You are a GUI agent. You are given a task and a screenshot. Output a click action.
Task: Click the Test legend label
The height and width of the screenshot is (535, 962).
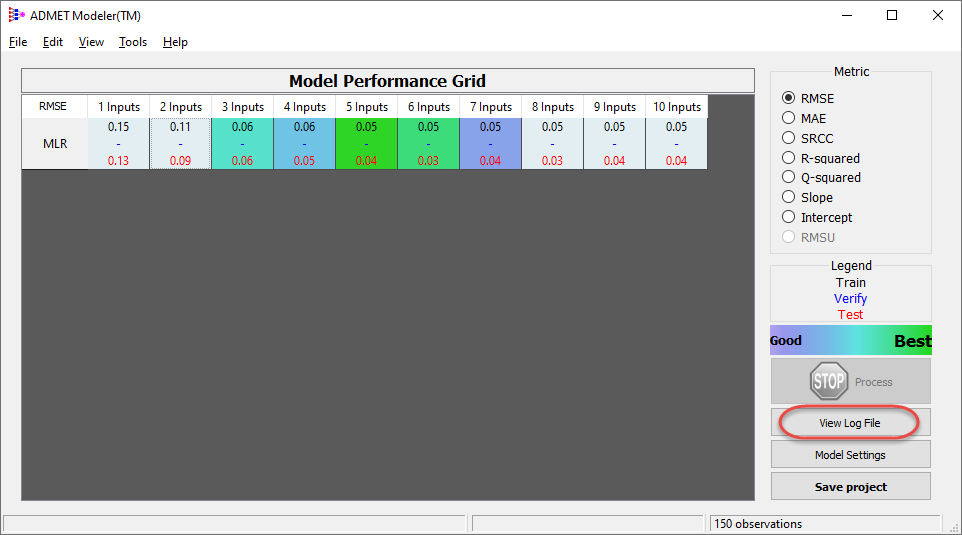coord(850,315)
